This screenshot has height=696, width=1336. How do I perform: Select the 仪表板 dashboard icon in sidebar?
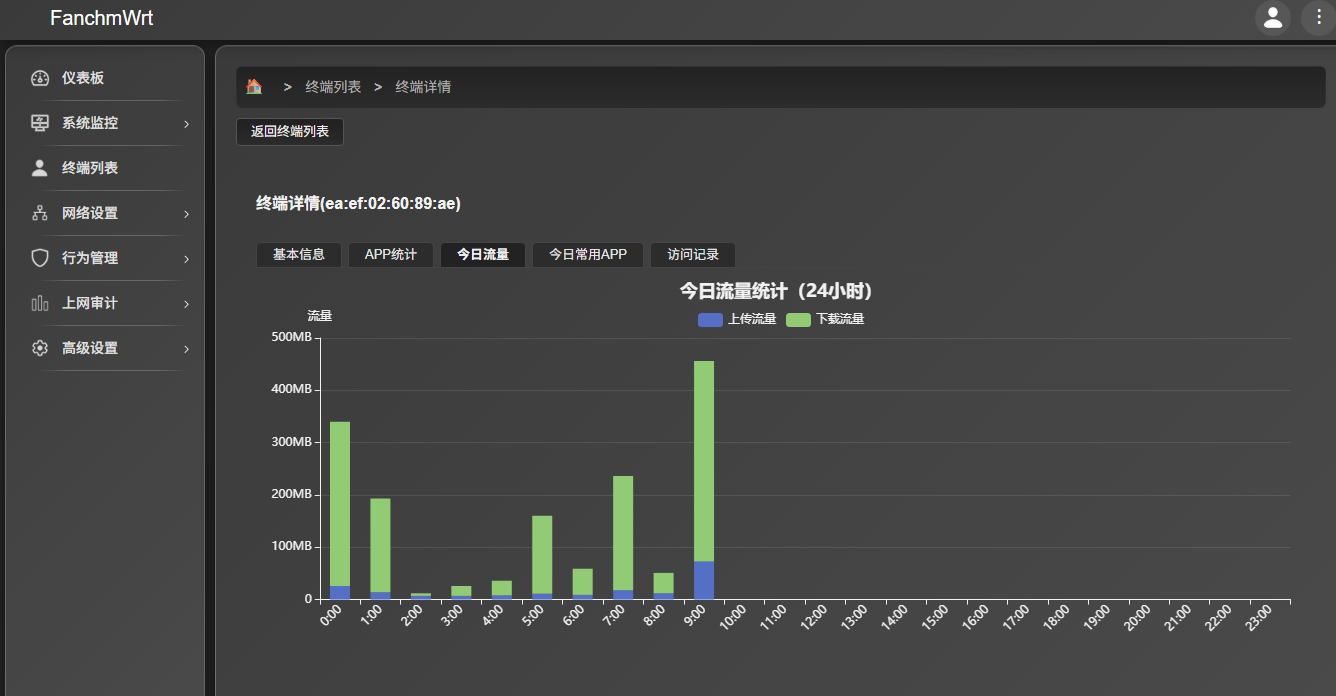click(x=40, y=77)
